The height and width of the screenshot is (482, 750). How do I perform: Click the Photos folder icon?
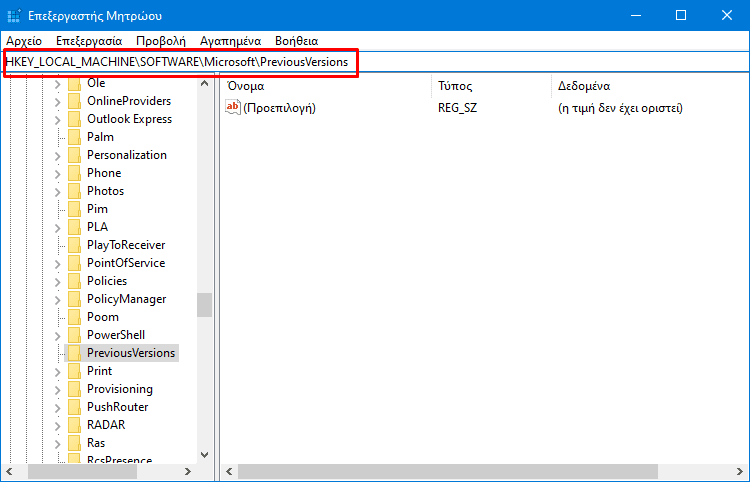(x=74, y=191)
